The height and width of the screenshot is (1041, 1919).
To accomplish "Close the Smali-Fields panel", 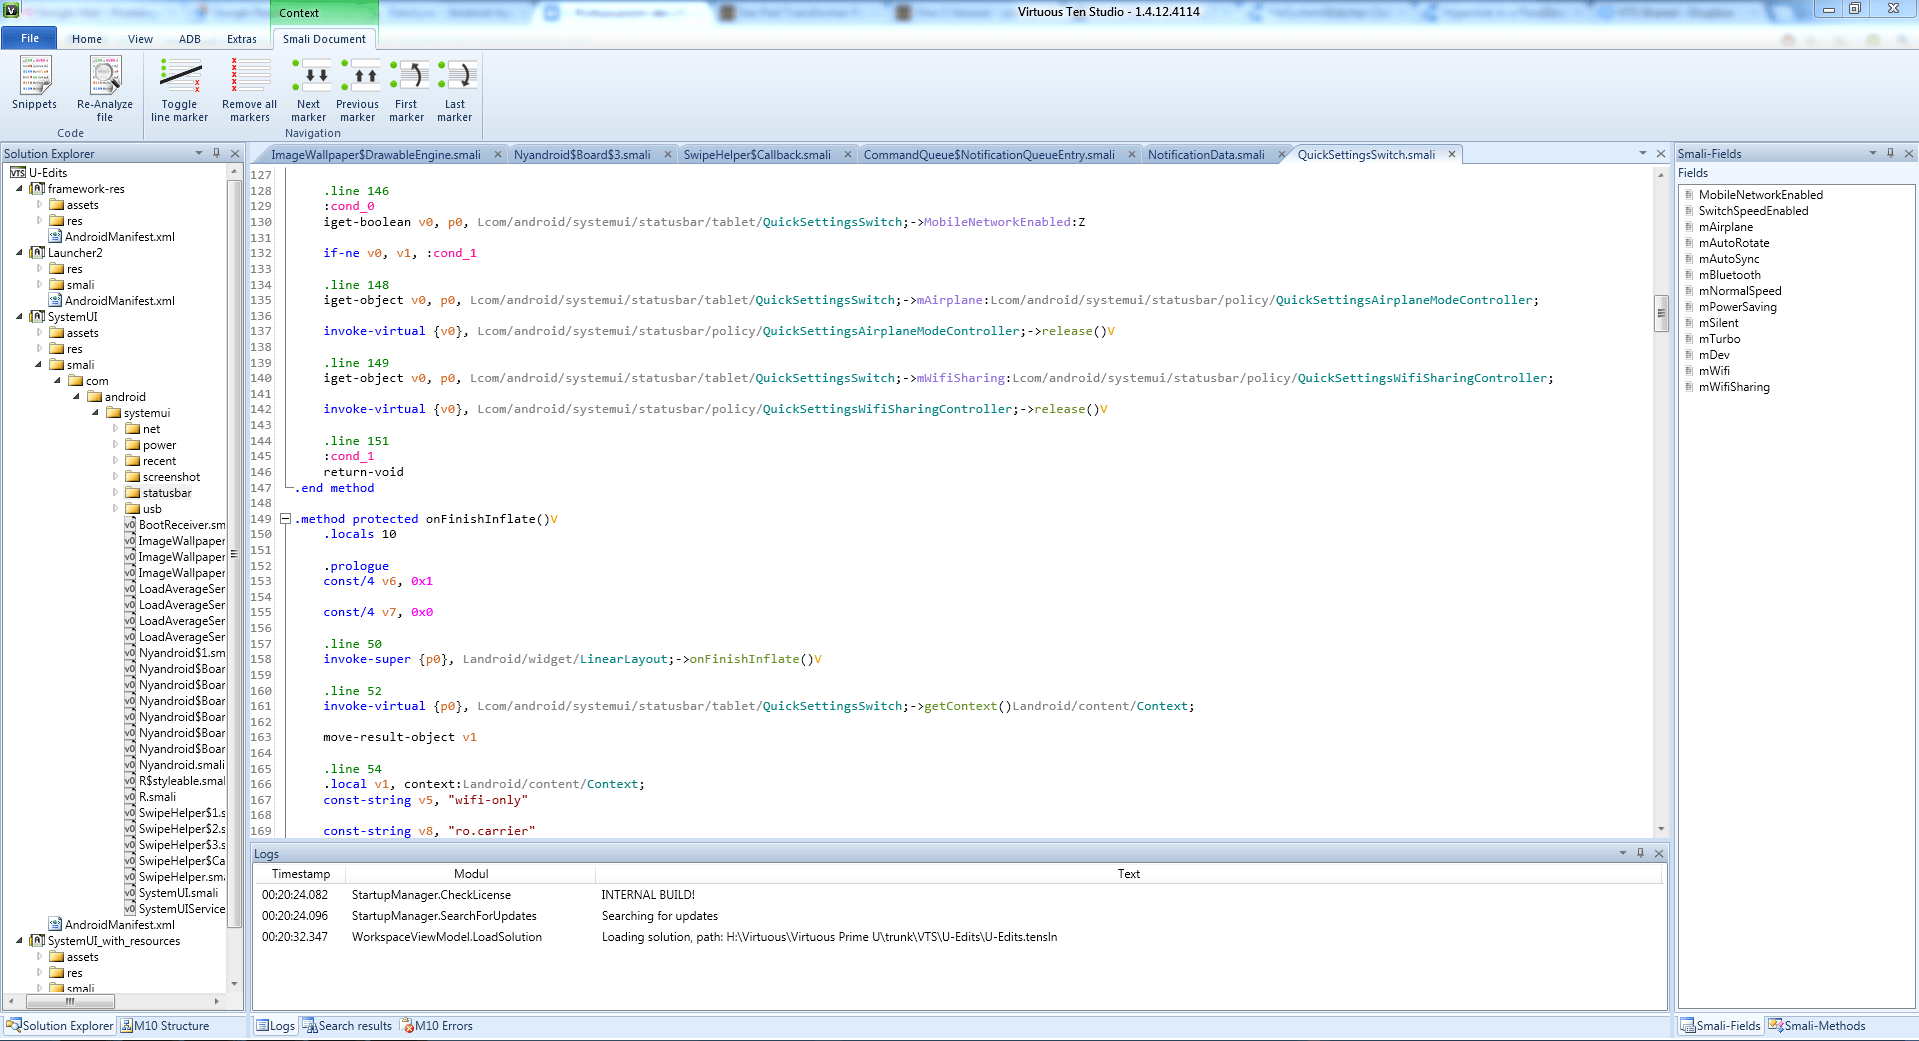I will [1909, 153].
